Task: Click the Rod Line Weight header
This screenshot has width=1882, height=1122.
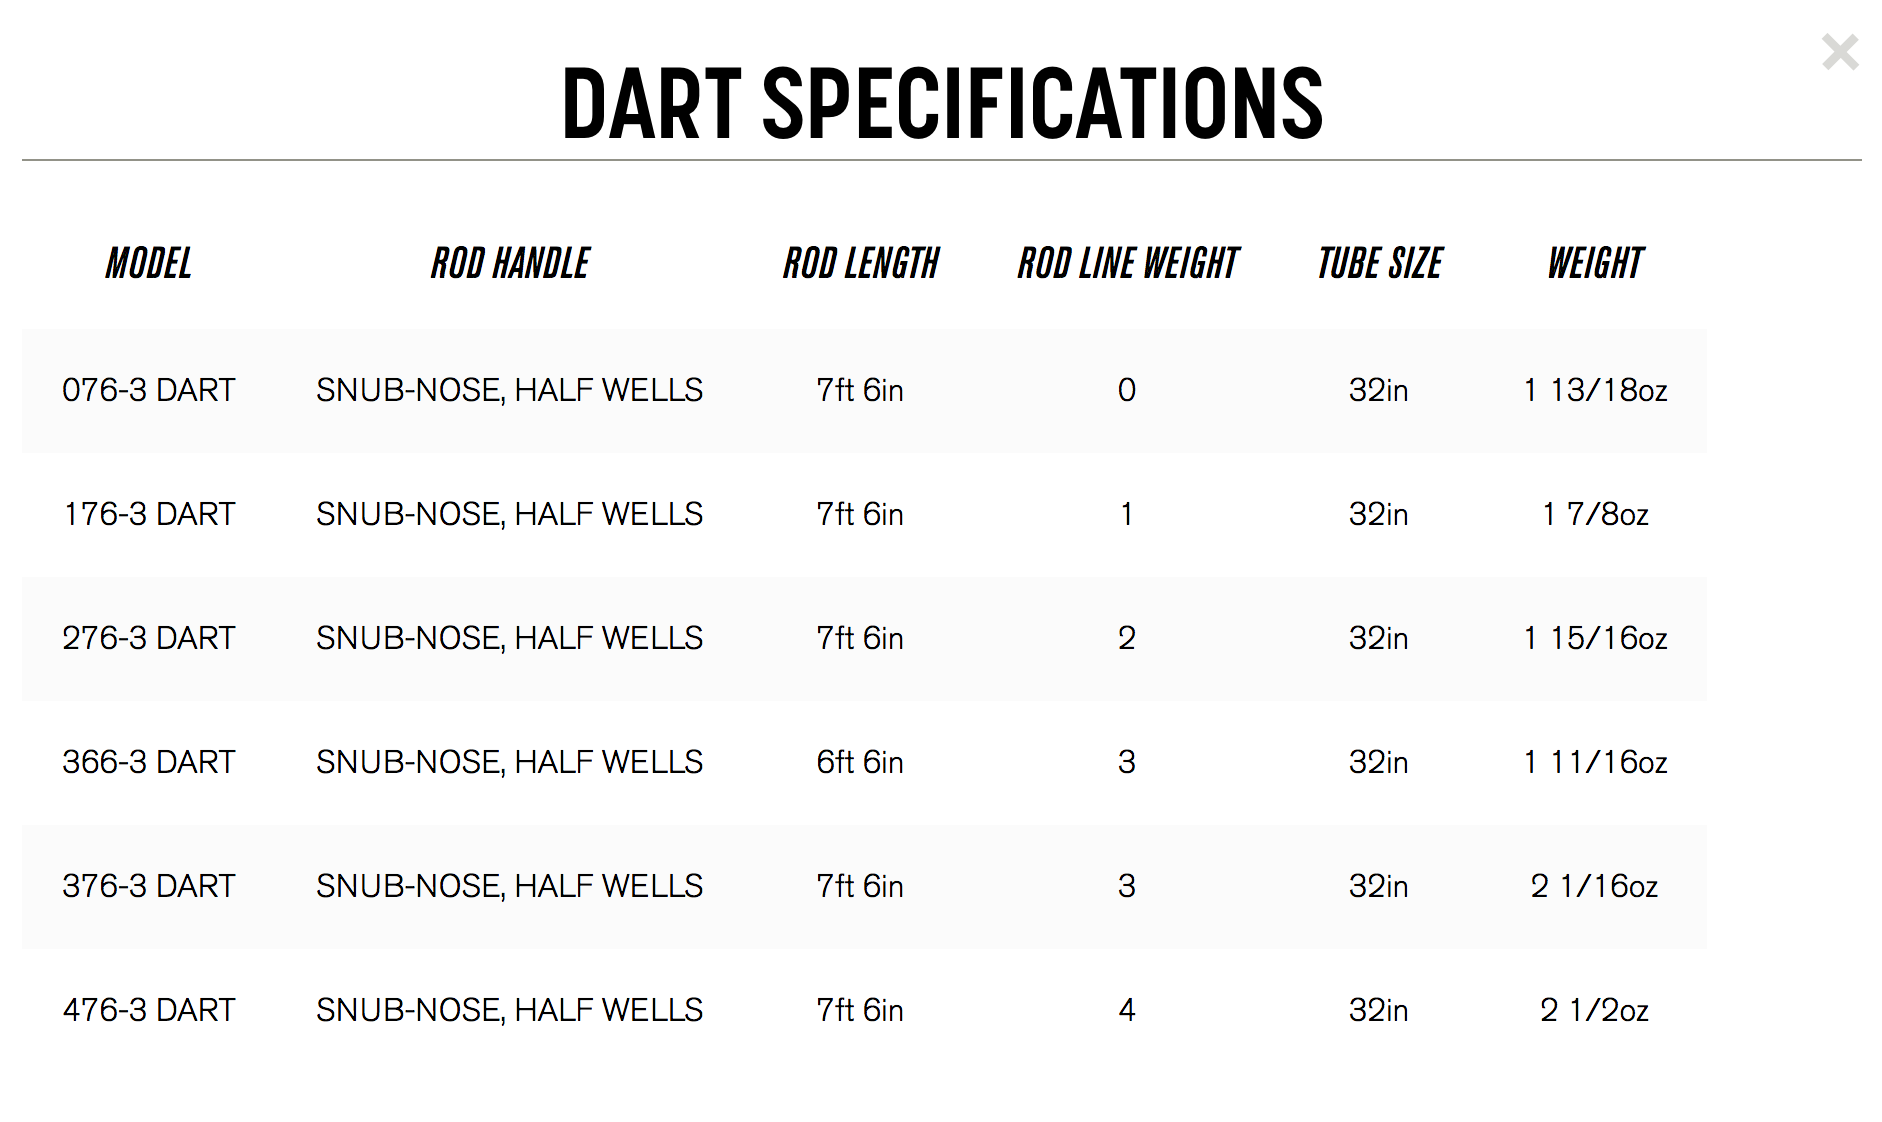Action: tap(1127, 264)
